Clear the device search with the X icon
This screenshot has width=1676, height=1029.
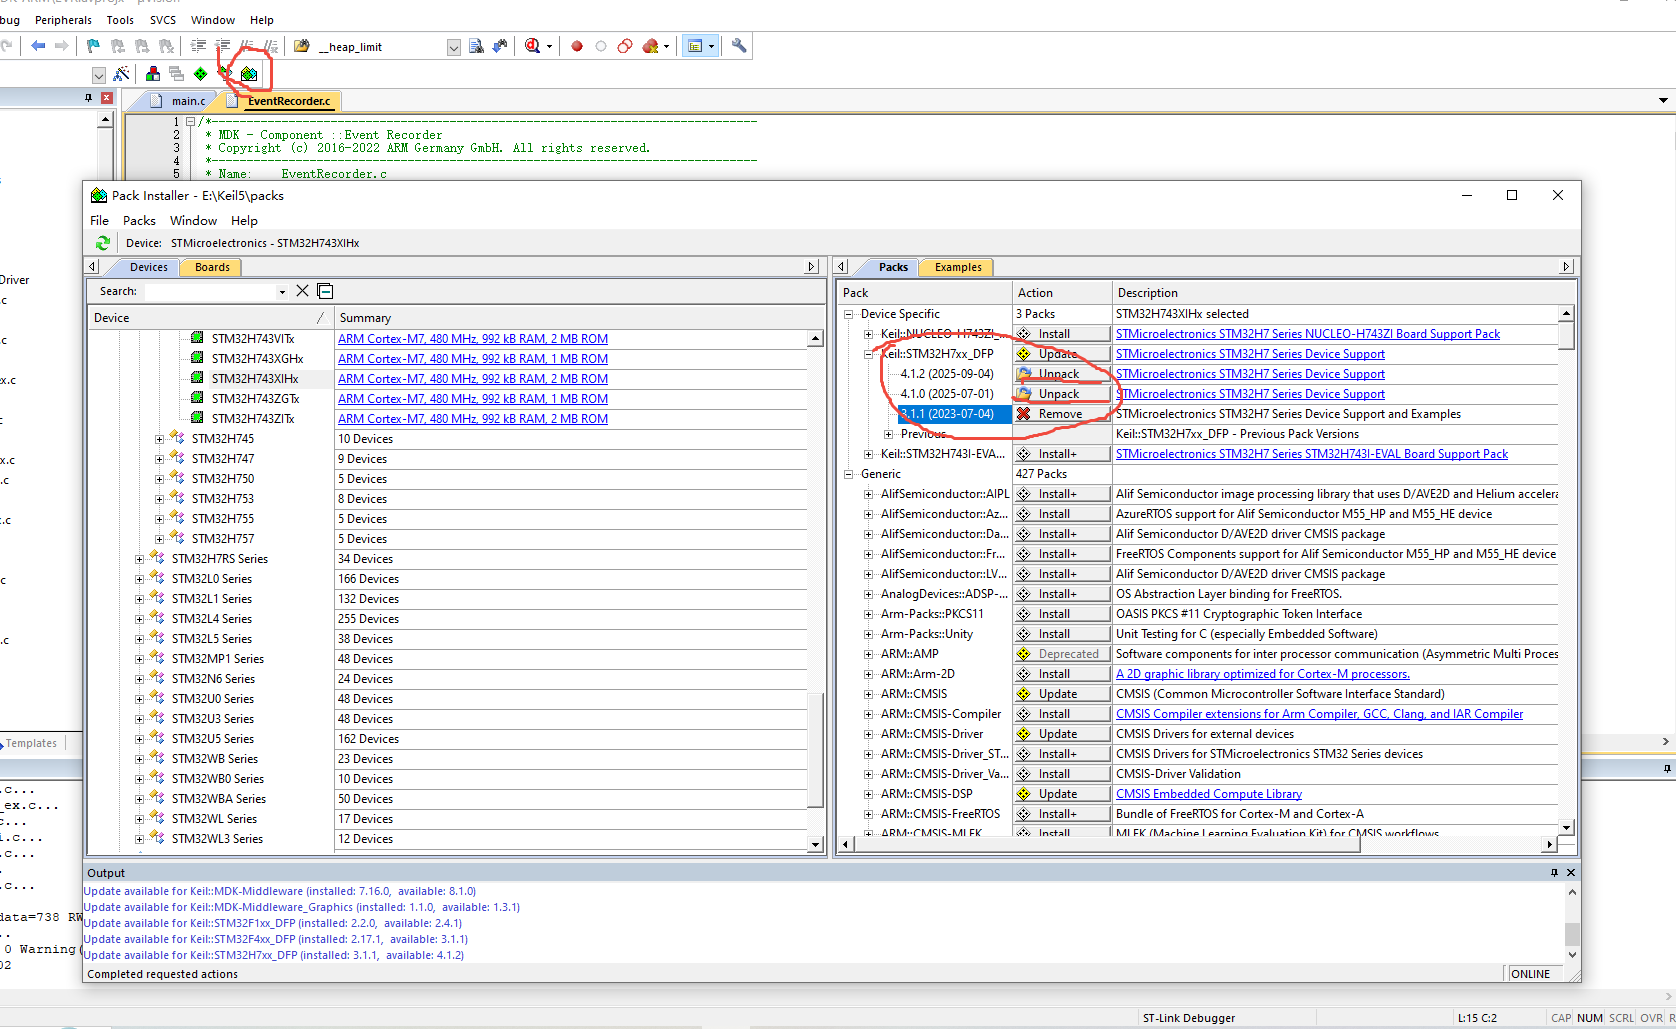tap(302, 291)
